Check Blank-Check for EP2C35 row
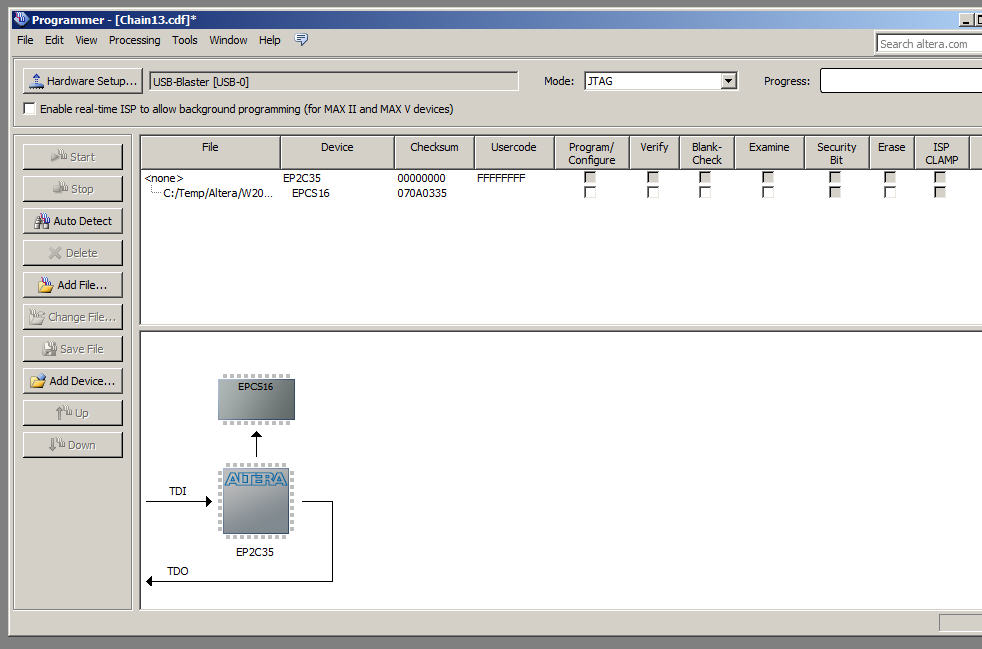982x649 pixels. 705,177
